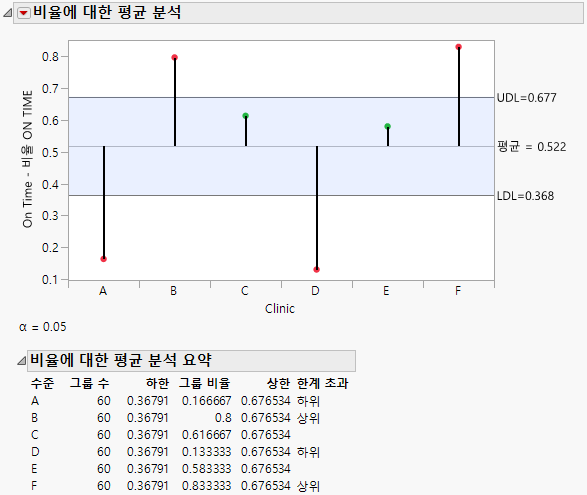Click lower limit 0.36791 in row A

[x=147, y=401]
